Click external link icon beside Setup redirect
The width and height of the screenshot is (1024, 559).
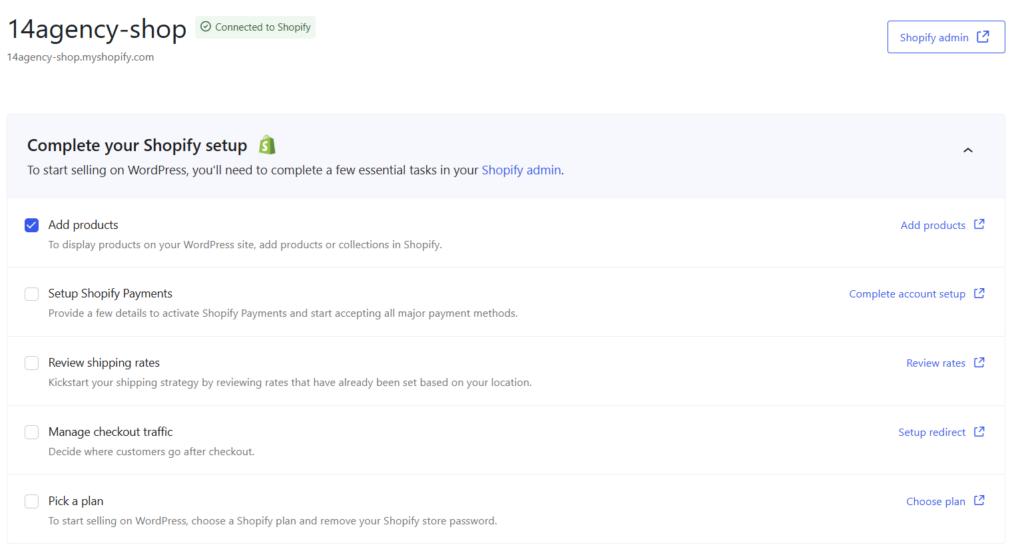coord(979,432)
